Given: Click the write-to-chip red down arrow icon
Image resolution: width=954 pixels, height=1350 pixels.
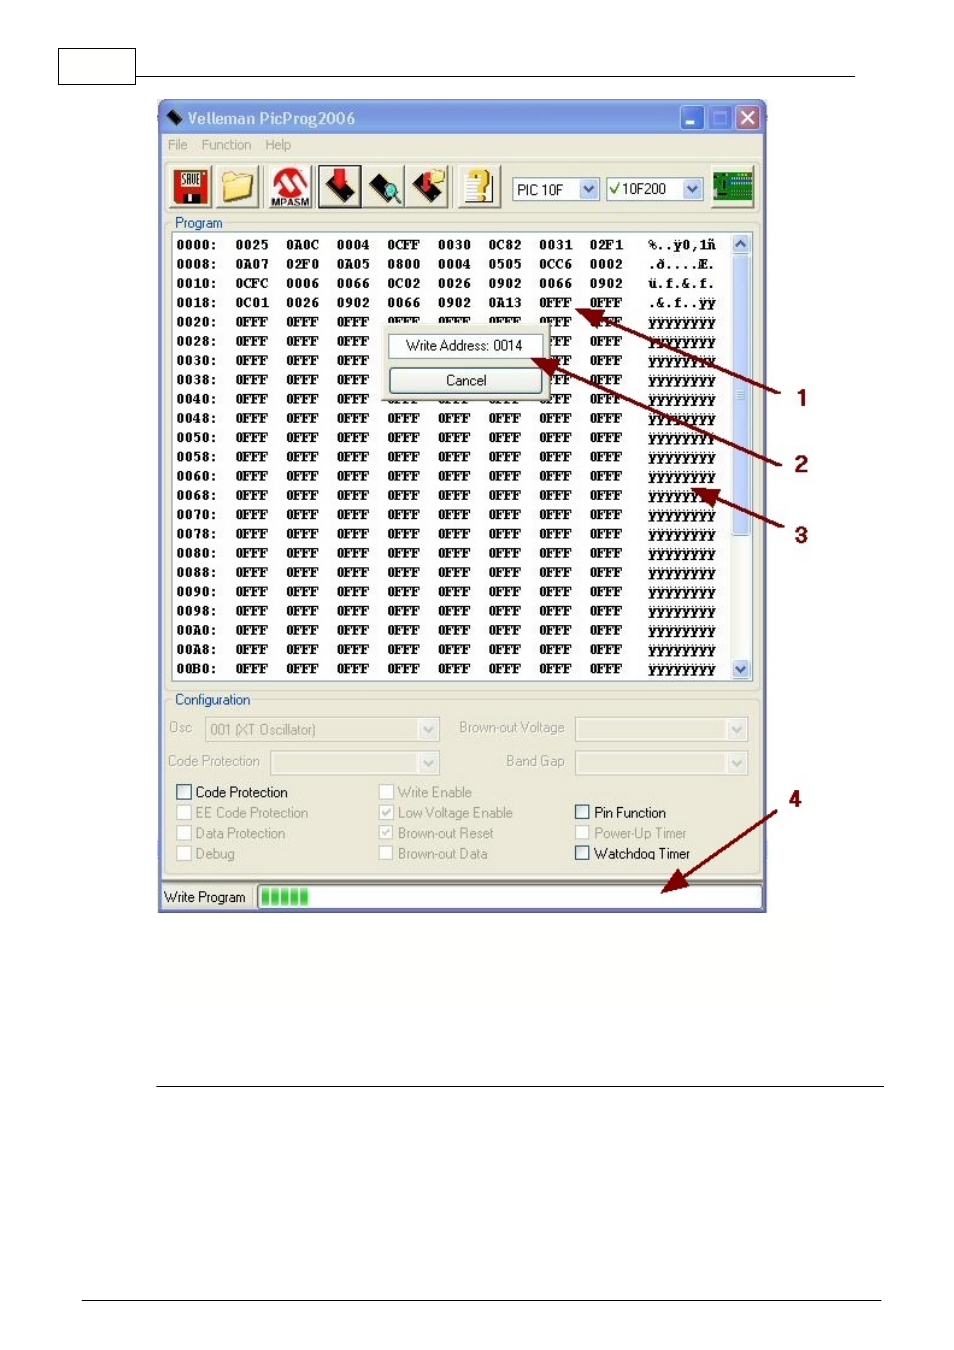Looking at the screenshot, I should click(x=340, y=187).
